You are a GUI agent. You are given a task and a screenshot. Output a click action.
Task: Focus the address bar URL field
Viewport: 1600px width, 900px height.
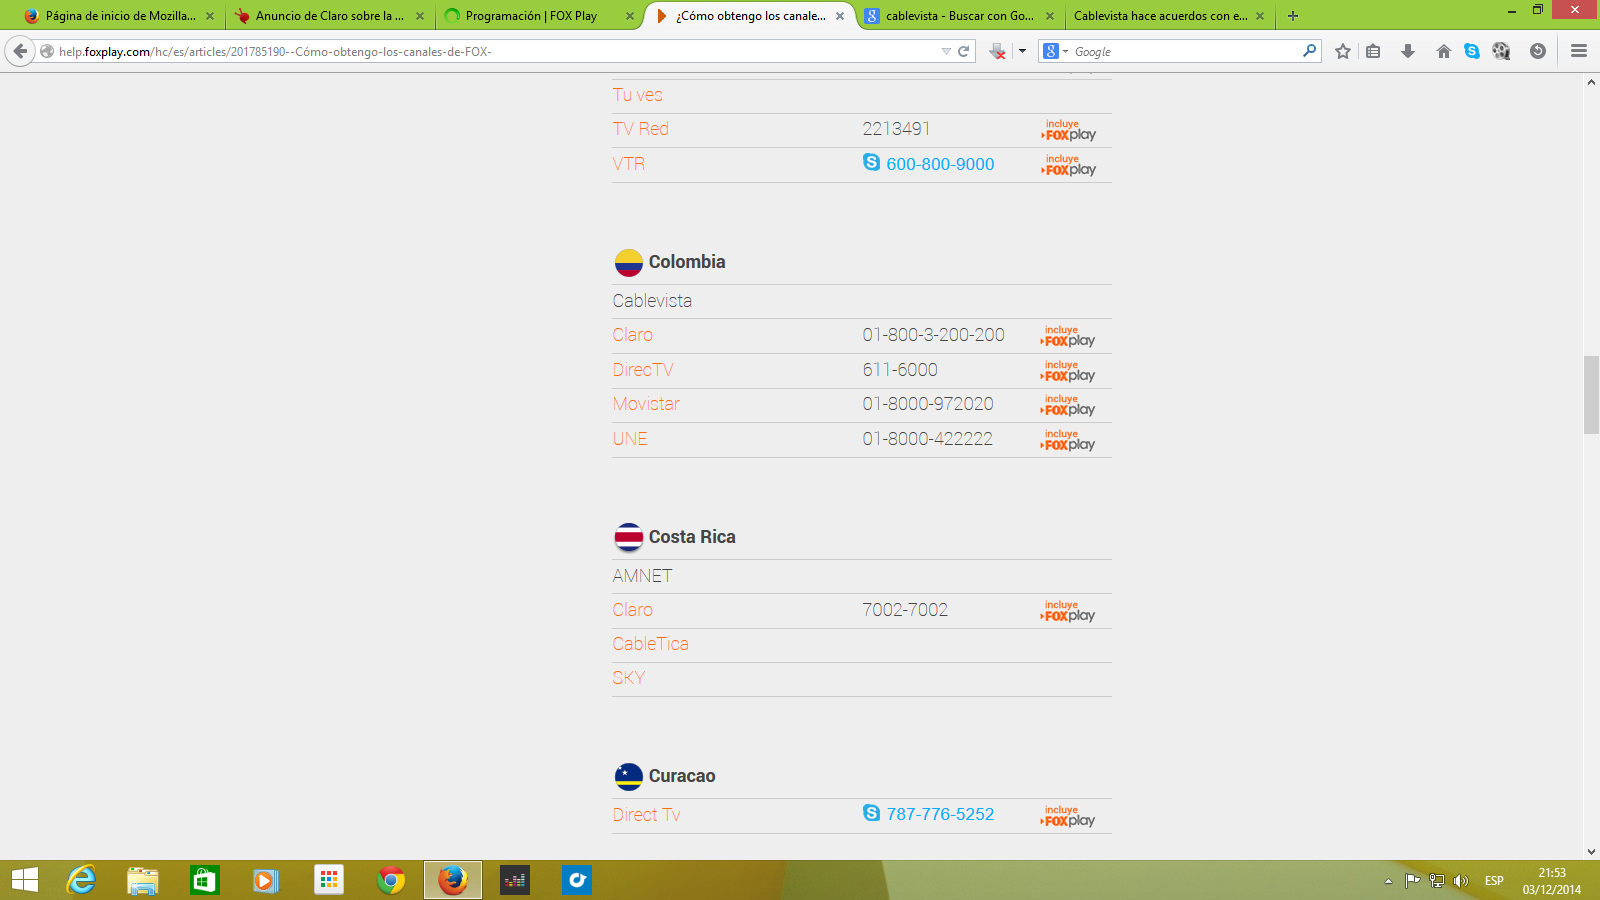[497, 51]
